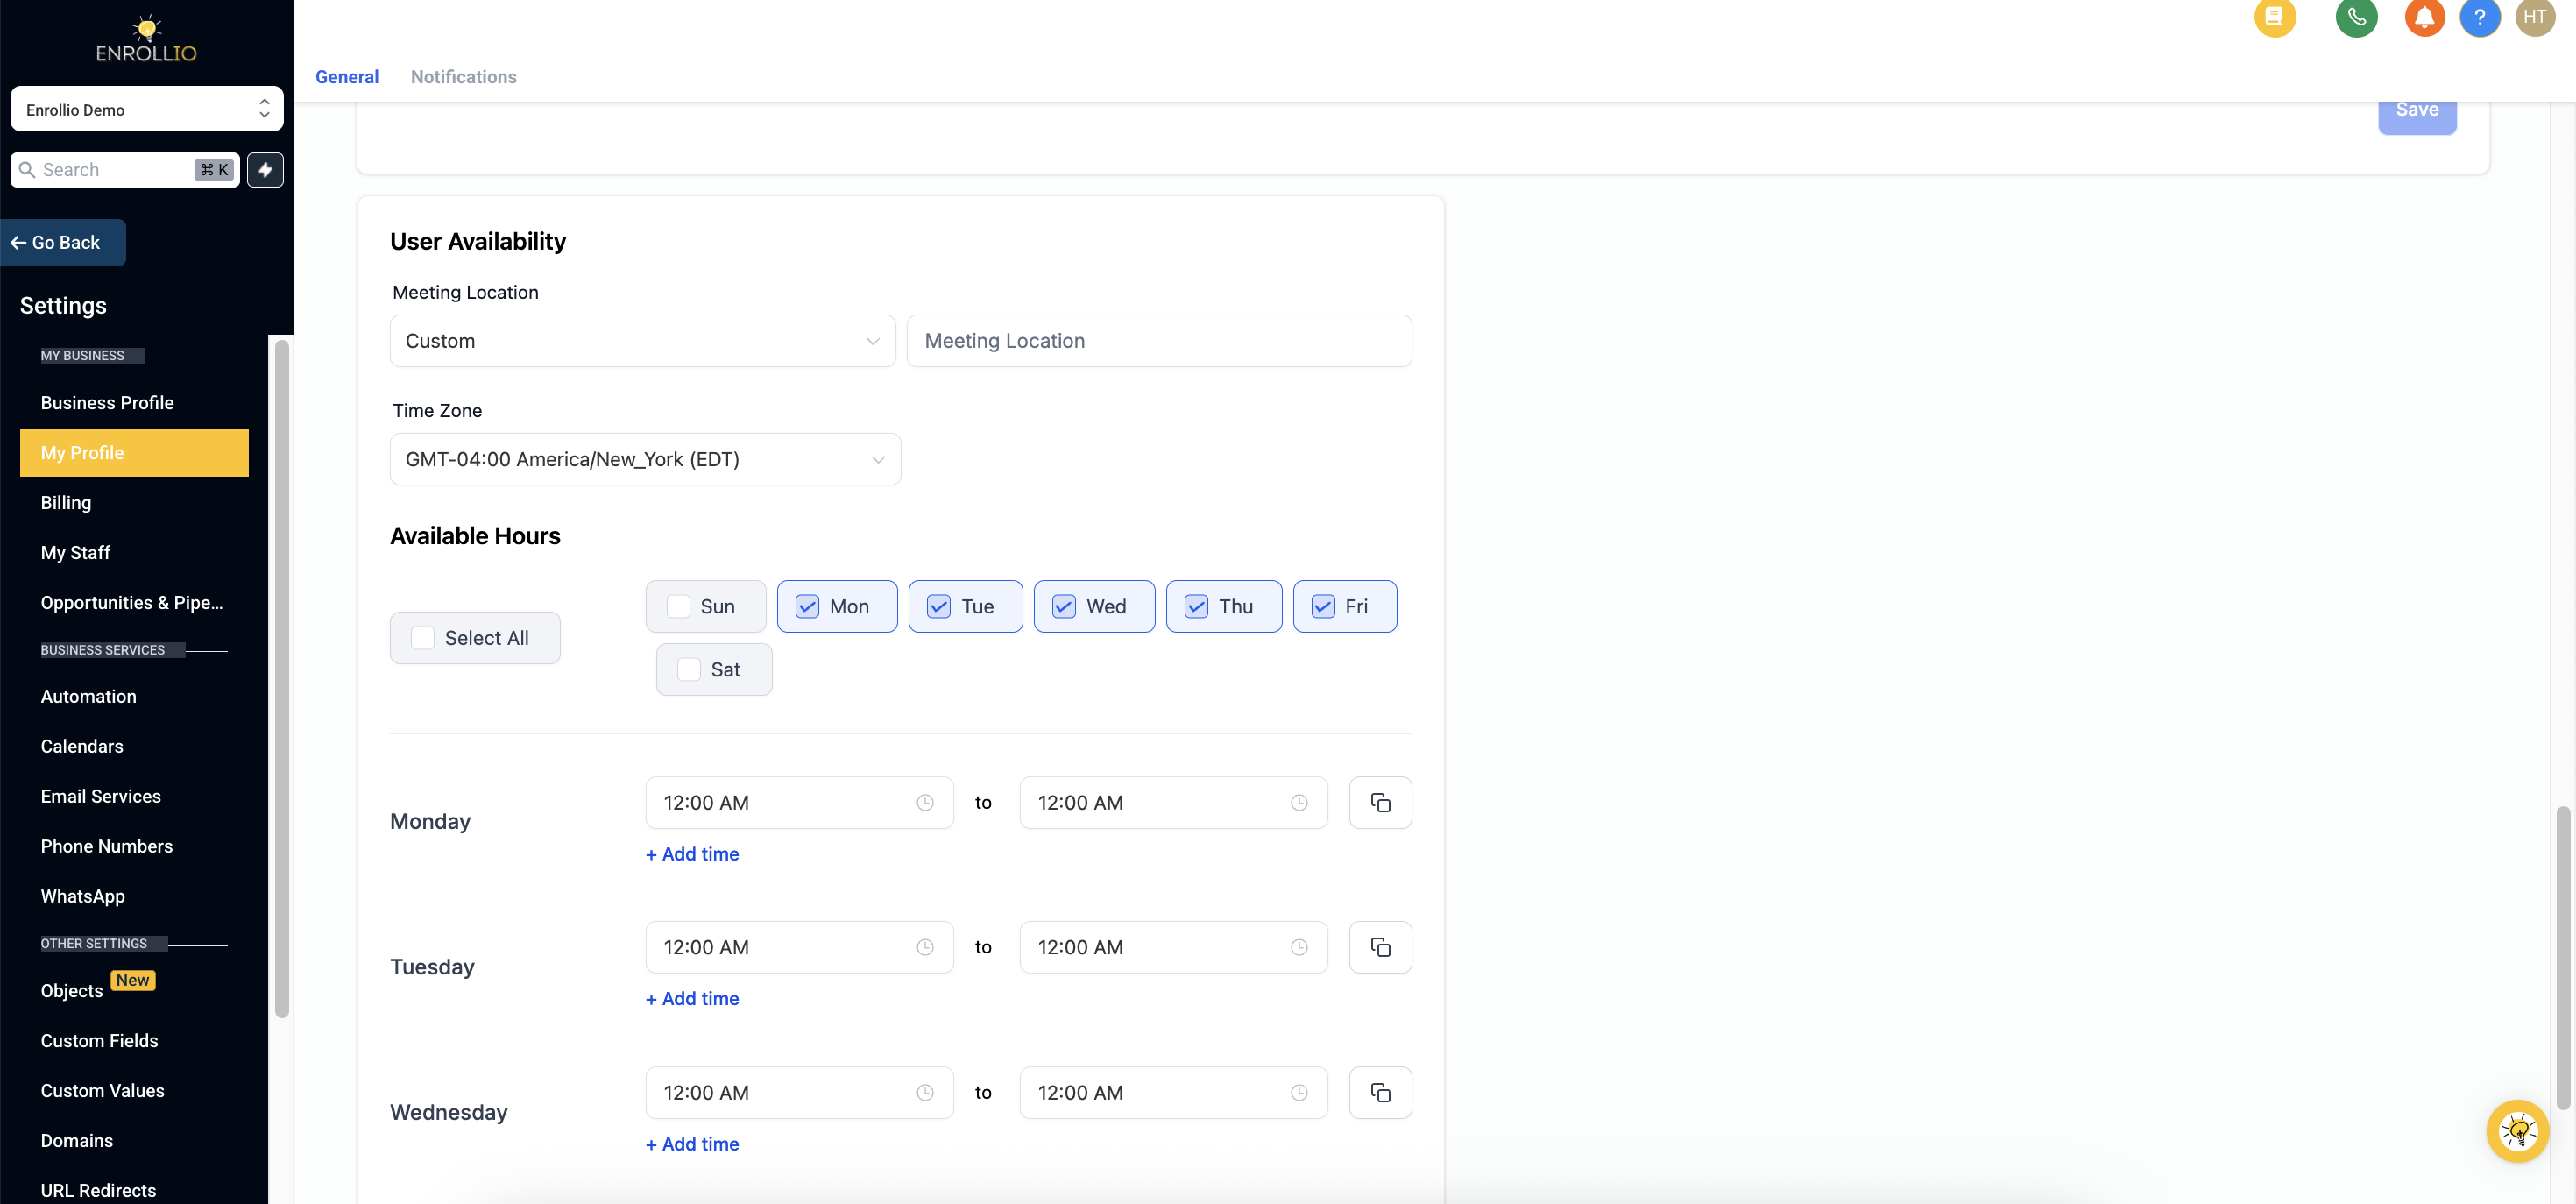
Task: Open the Monday end time picker
Action: [1173, 803]
